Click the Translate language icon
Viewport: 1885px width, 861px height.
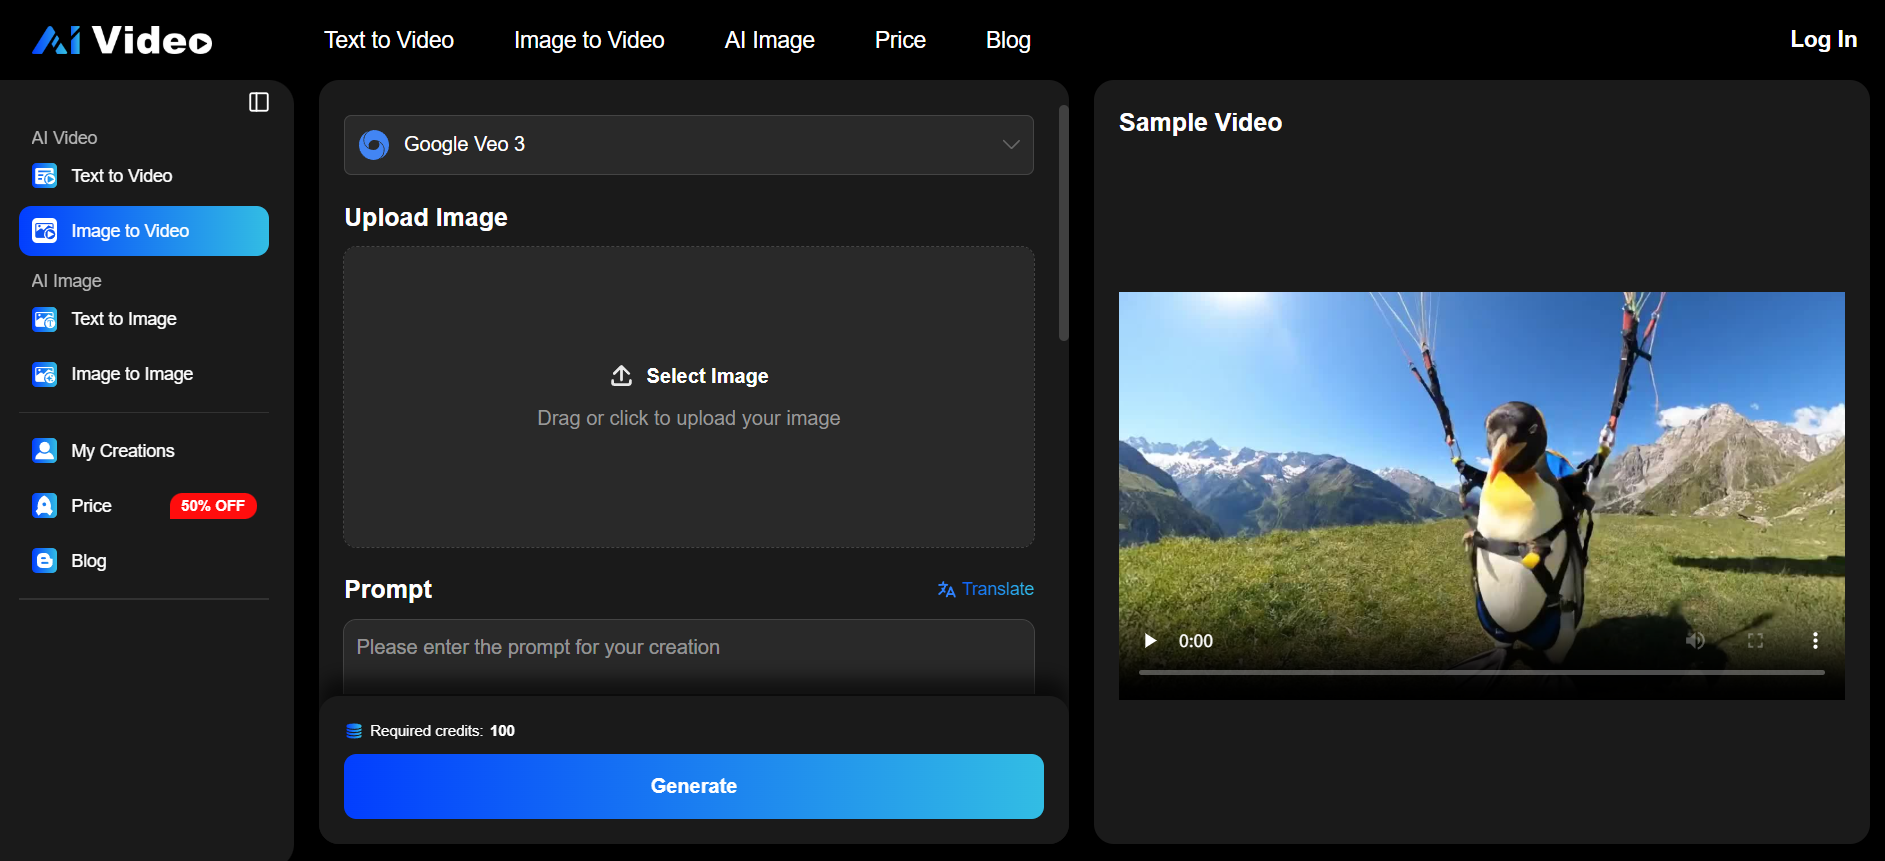point(946,590)
